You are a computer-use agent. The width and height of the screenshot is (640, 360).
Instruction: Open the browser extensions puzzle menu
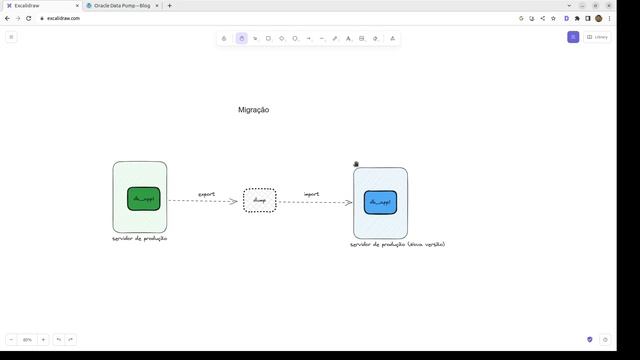tap(577, 18)
